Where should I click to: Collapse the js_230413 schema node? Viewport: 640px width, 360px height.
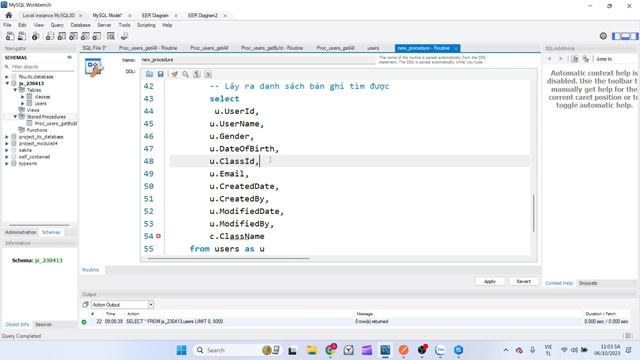tap(7, 83)
